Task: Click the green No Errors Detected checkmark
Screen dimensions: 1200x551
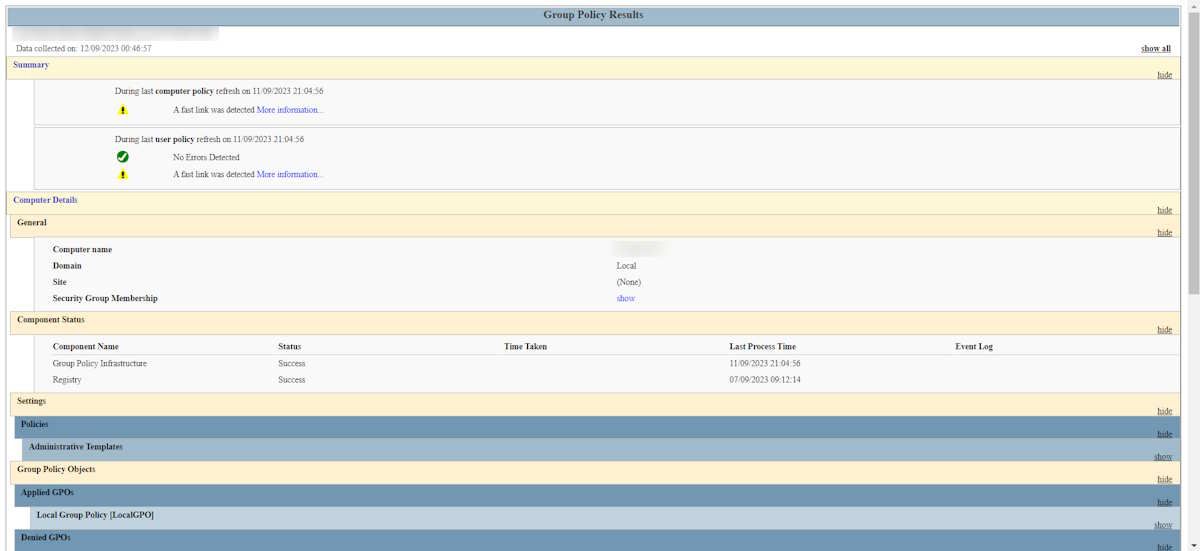Action: tap(123, 157)
